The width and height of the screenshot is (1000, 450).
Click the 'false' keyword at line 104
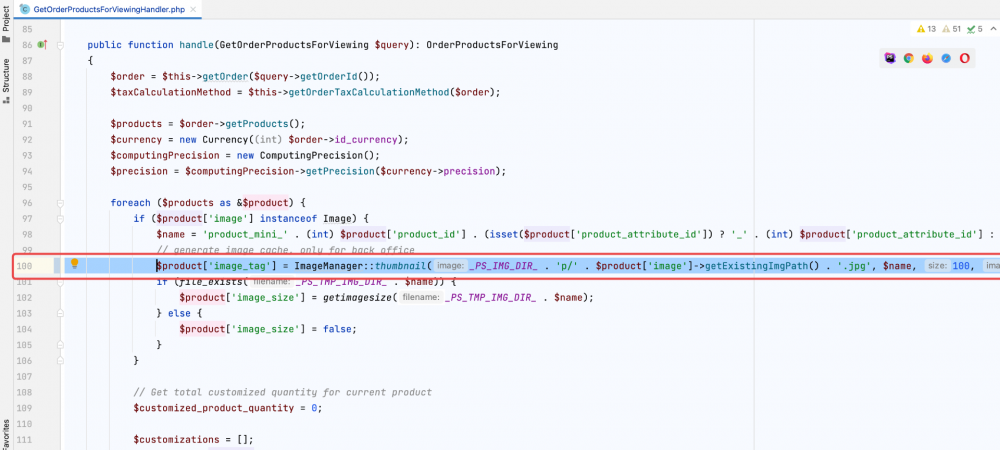[x=337, y=329]
